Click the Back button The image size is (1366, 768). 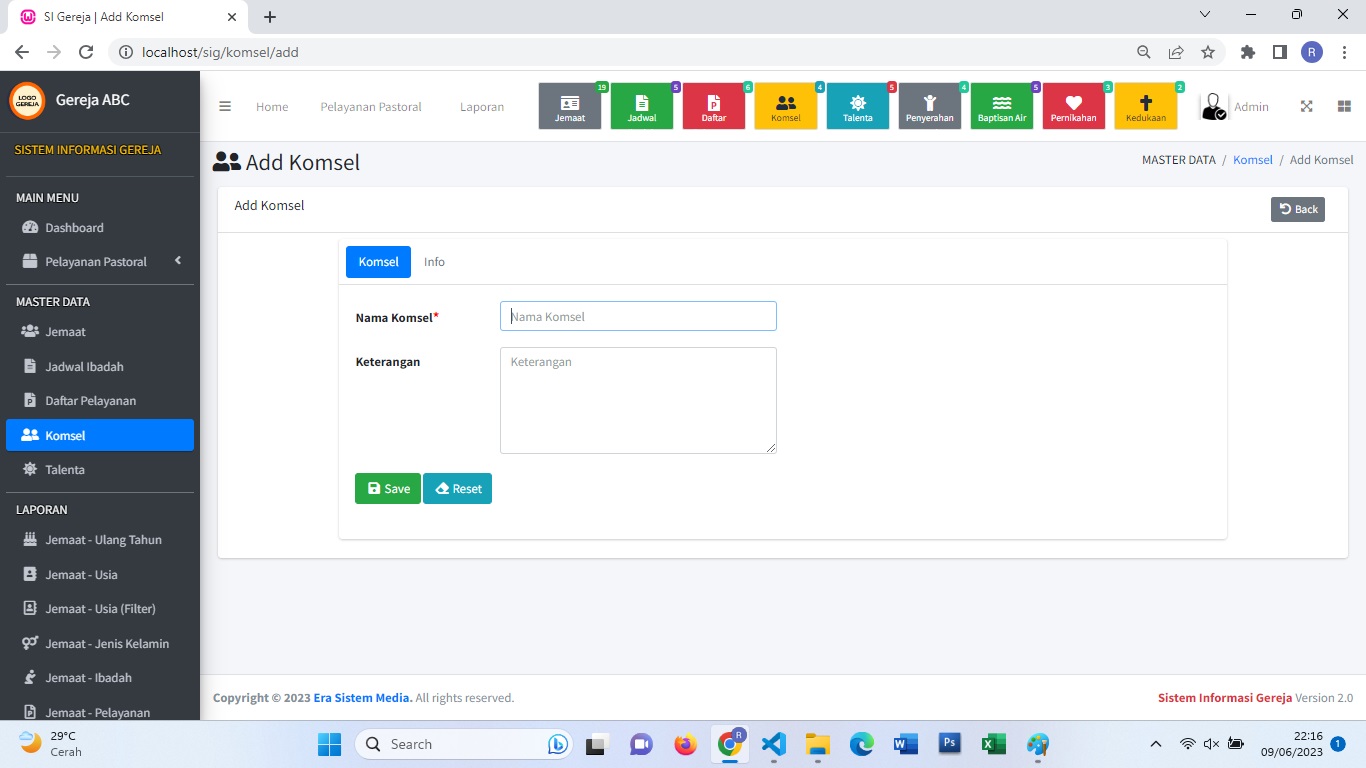tap(1298, 209)
